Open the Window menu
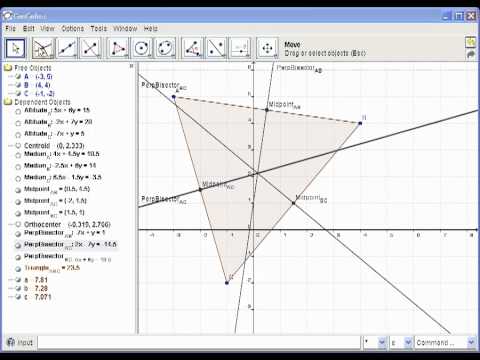This screenshot has height=360, width=480. click(125, 28)
